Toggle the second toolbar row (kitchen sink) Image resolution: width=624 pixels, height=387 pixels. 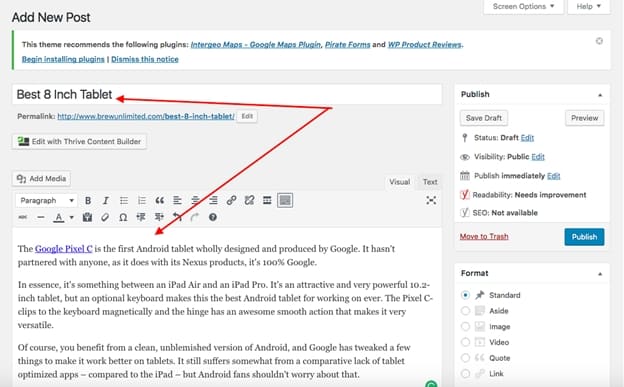click(285, 201)
